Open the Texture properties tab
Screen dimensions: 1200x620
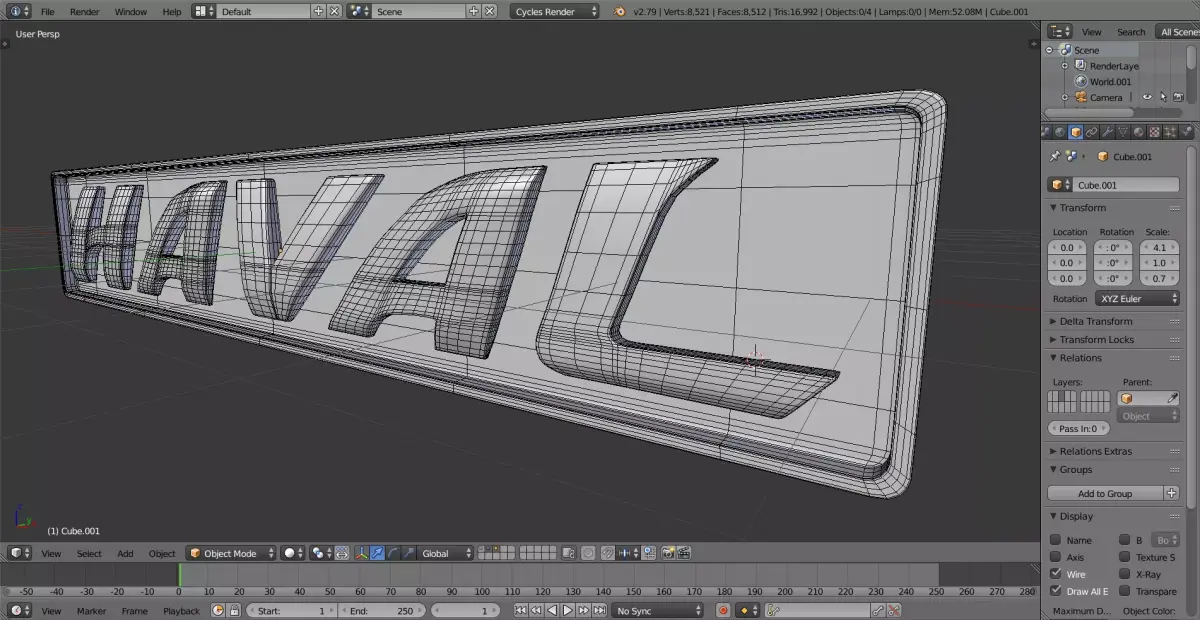[x=1154, y=132]
